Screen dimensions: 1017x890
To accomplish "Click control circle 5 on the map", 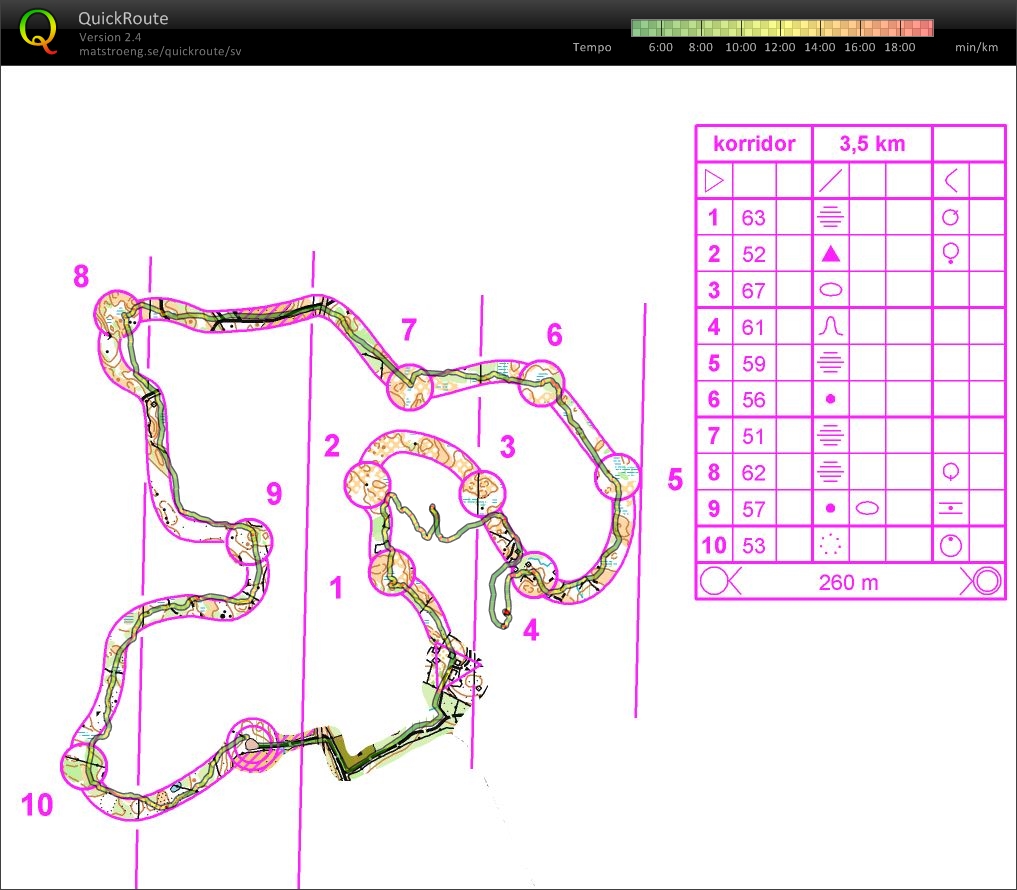I will tap(617, 476).
